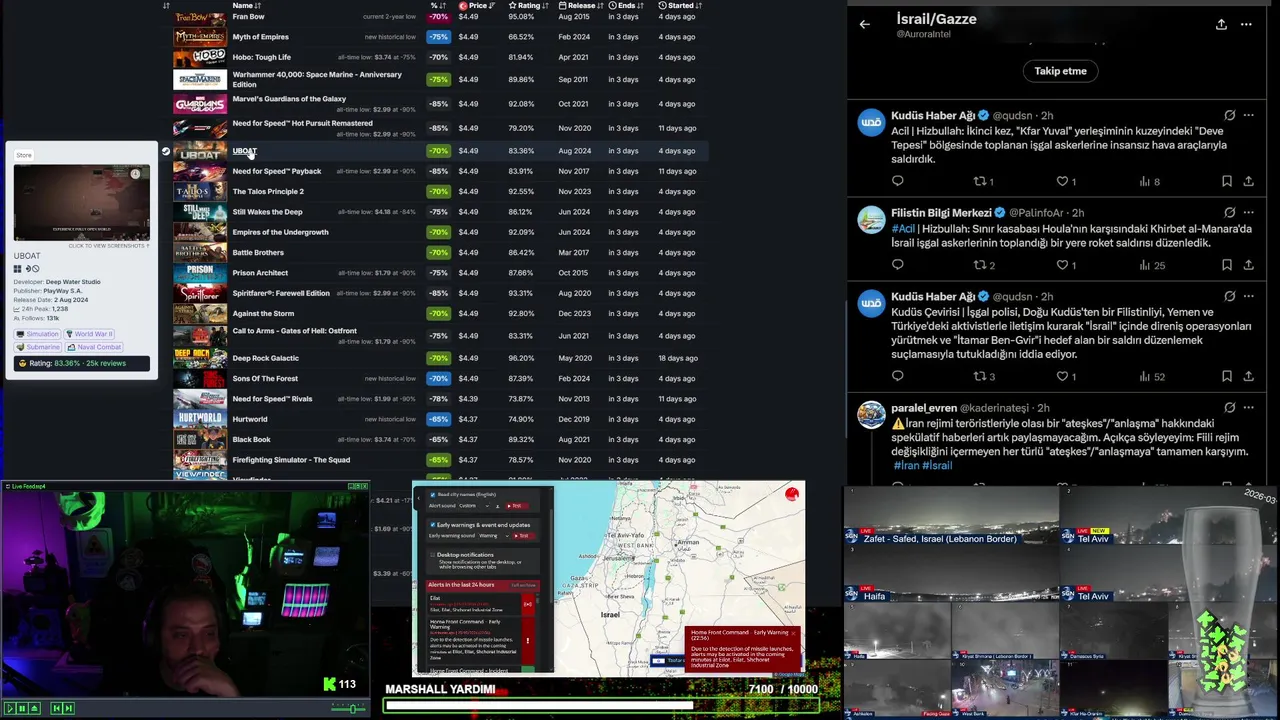This screenshot has width=1280, height=720.
Task: Open the @AuroraIntel list owner handle
Action: [x=923, y=34]
